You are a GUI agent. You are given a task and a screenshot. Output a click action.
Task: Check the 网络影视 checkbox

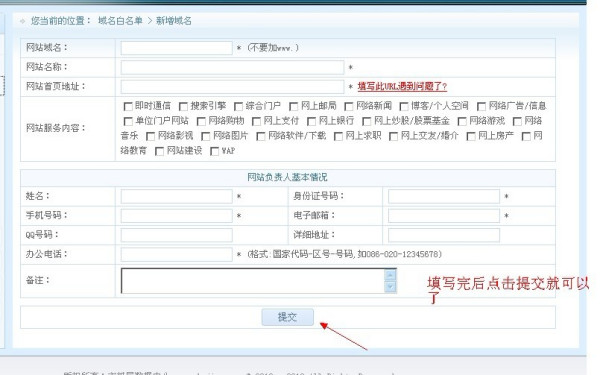pyautogui.click(x=151, y=136)
